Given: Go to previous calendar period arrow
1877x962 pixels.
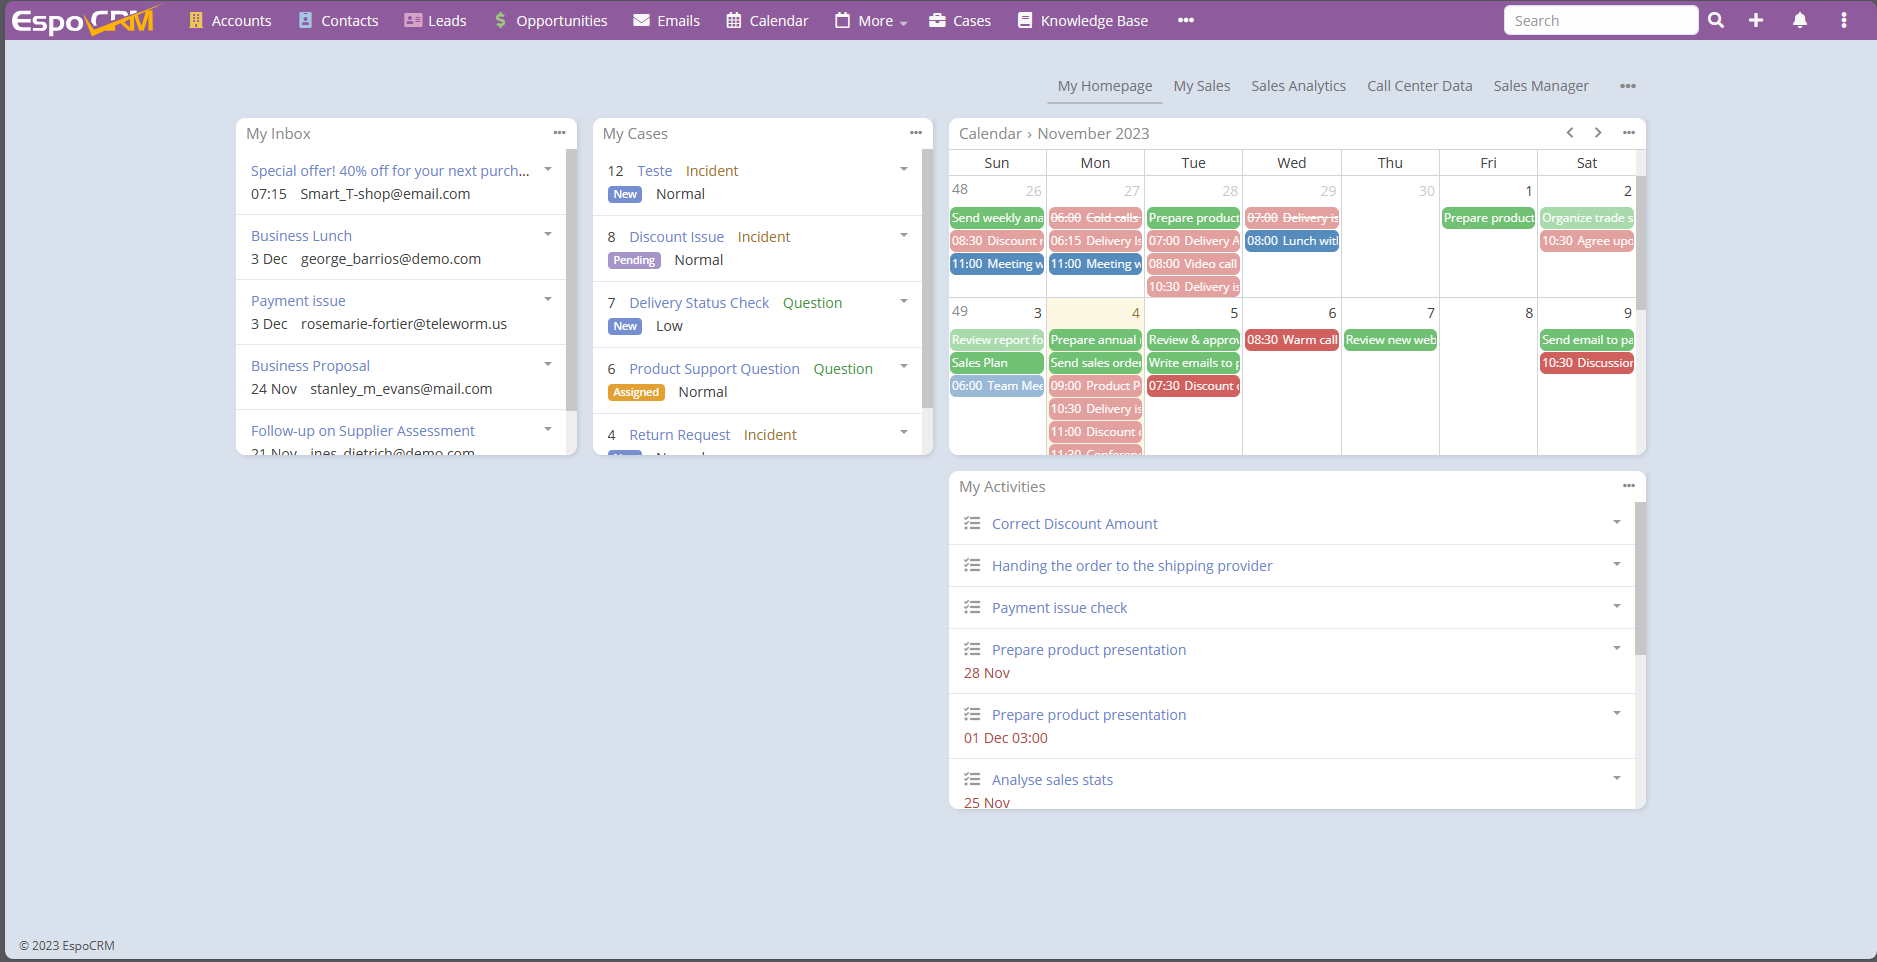Looking at the screenshot, I should [1570, 133].
